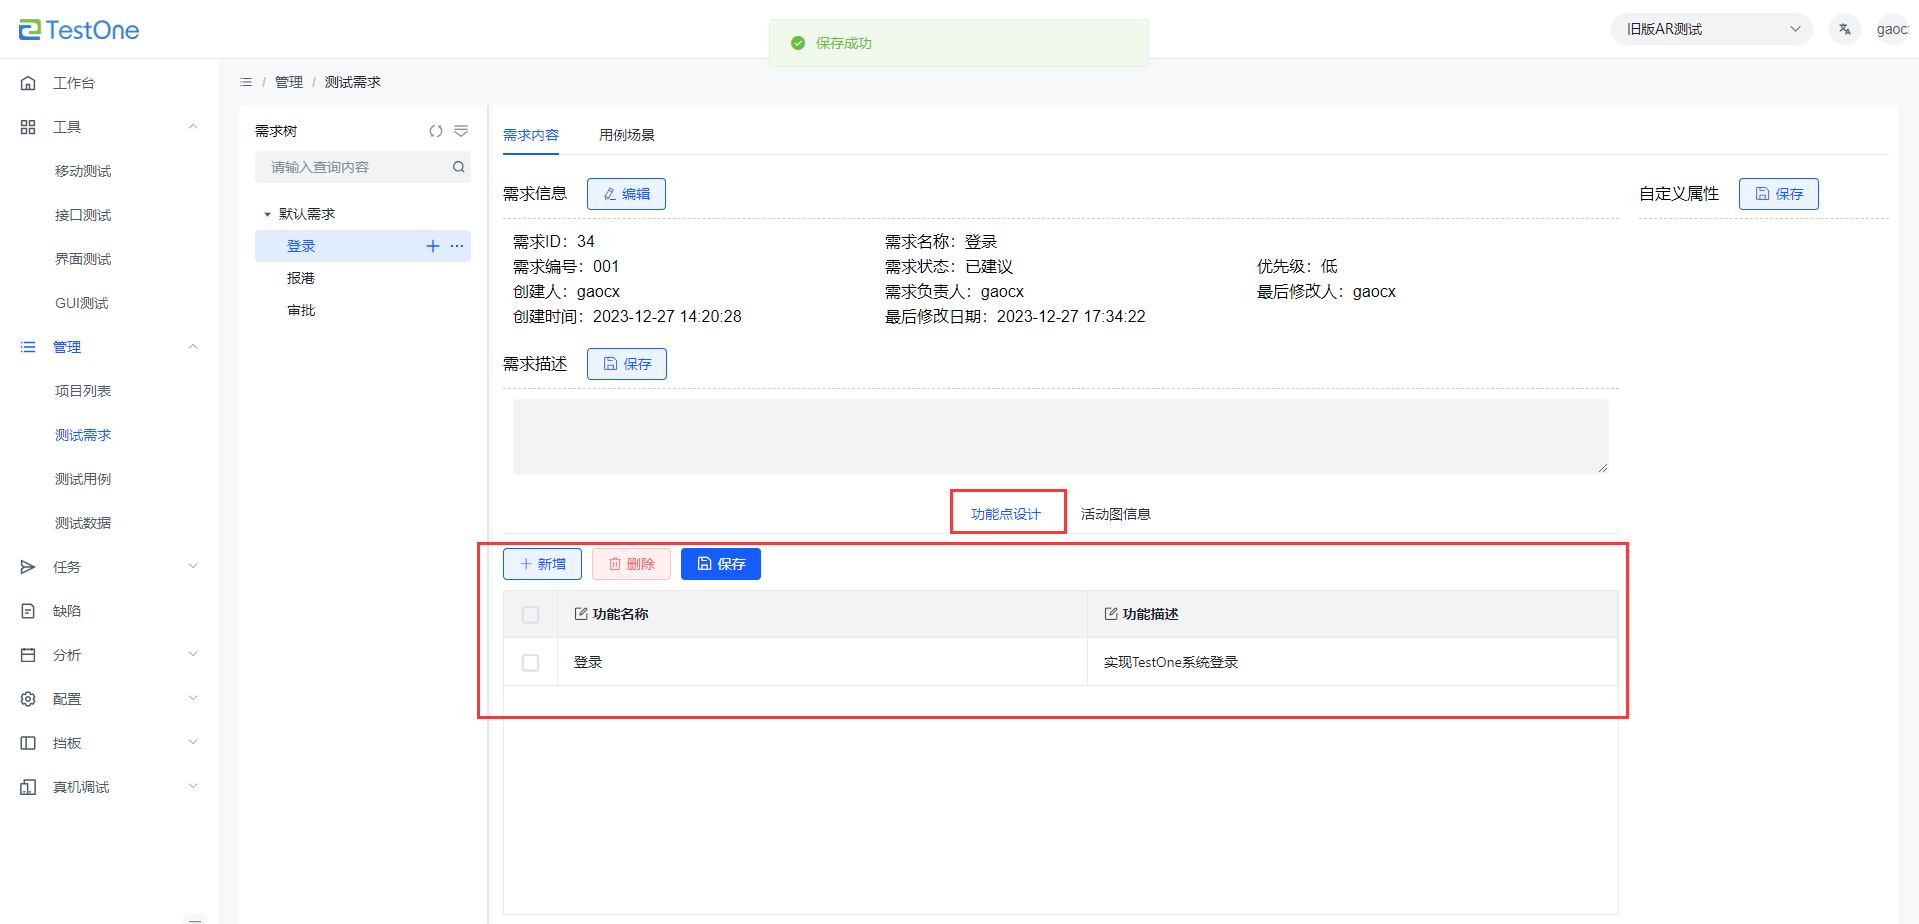Click the search magnifier in requirement tree
Viewport: 1919px width, 924px height.
459,167
